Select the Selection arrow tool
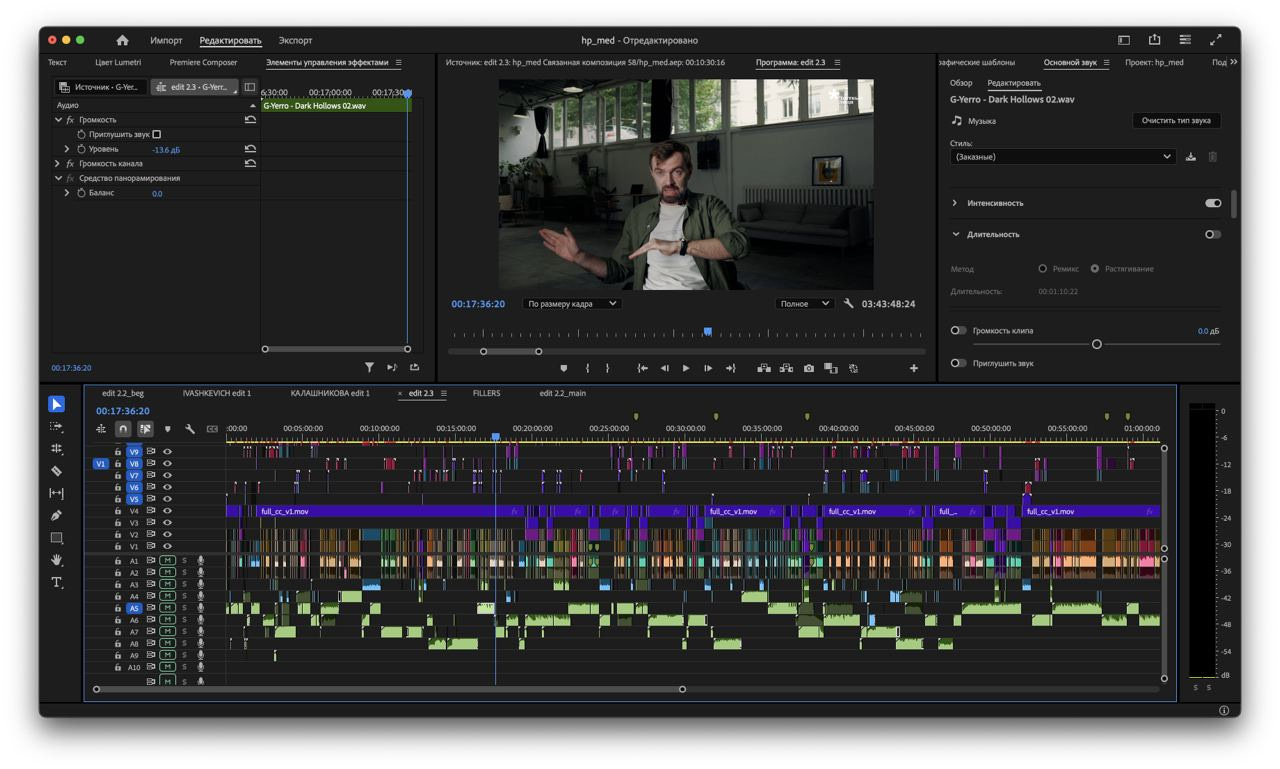1280x769 pixels. 56,404
